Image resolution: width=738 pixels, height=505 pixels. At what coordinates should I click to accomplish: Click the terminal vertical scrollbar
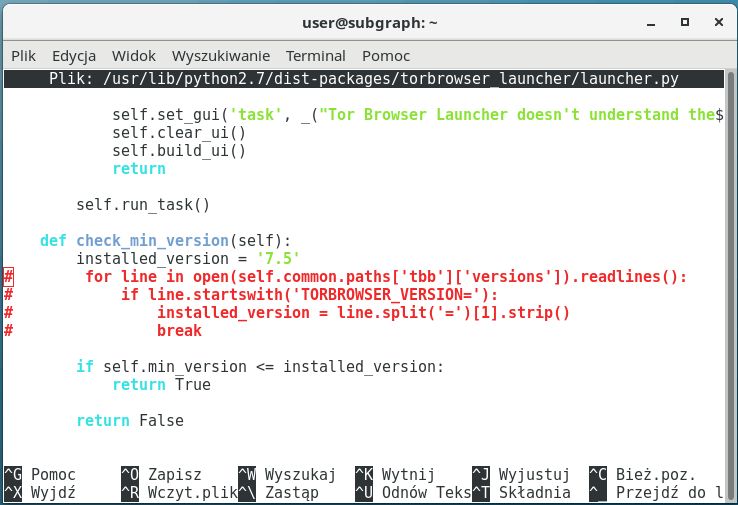pos(730,285)
